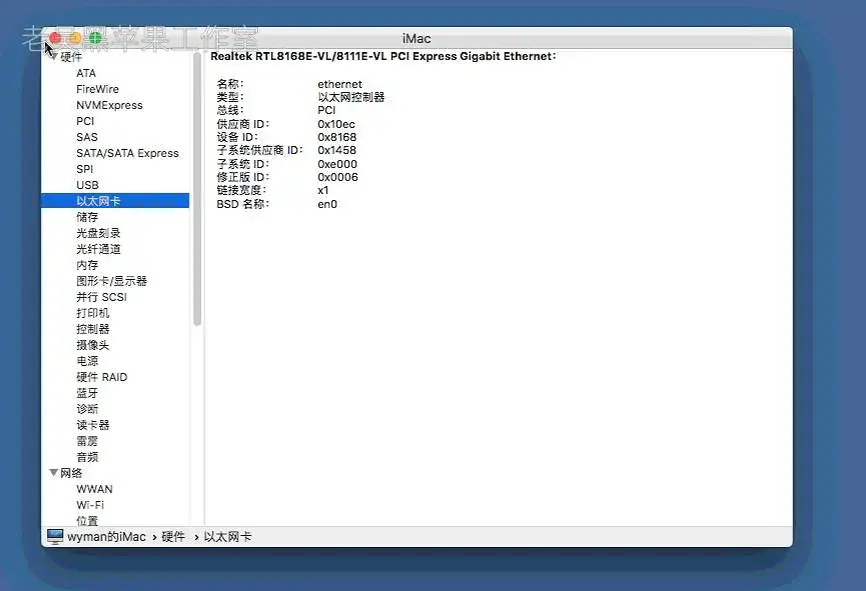The height and width of the screenshot is (591, 866).
Task: Click the subsystem ID value 0xe000
Action: tap(337, 164)
